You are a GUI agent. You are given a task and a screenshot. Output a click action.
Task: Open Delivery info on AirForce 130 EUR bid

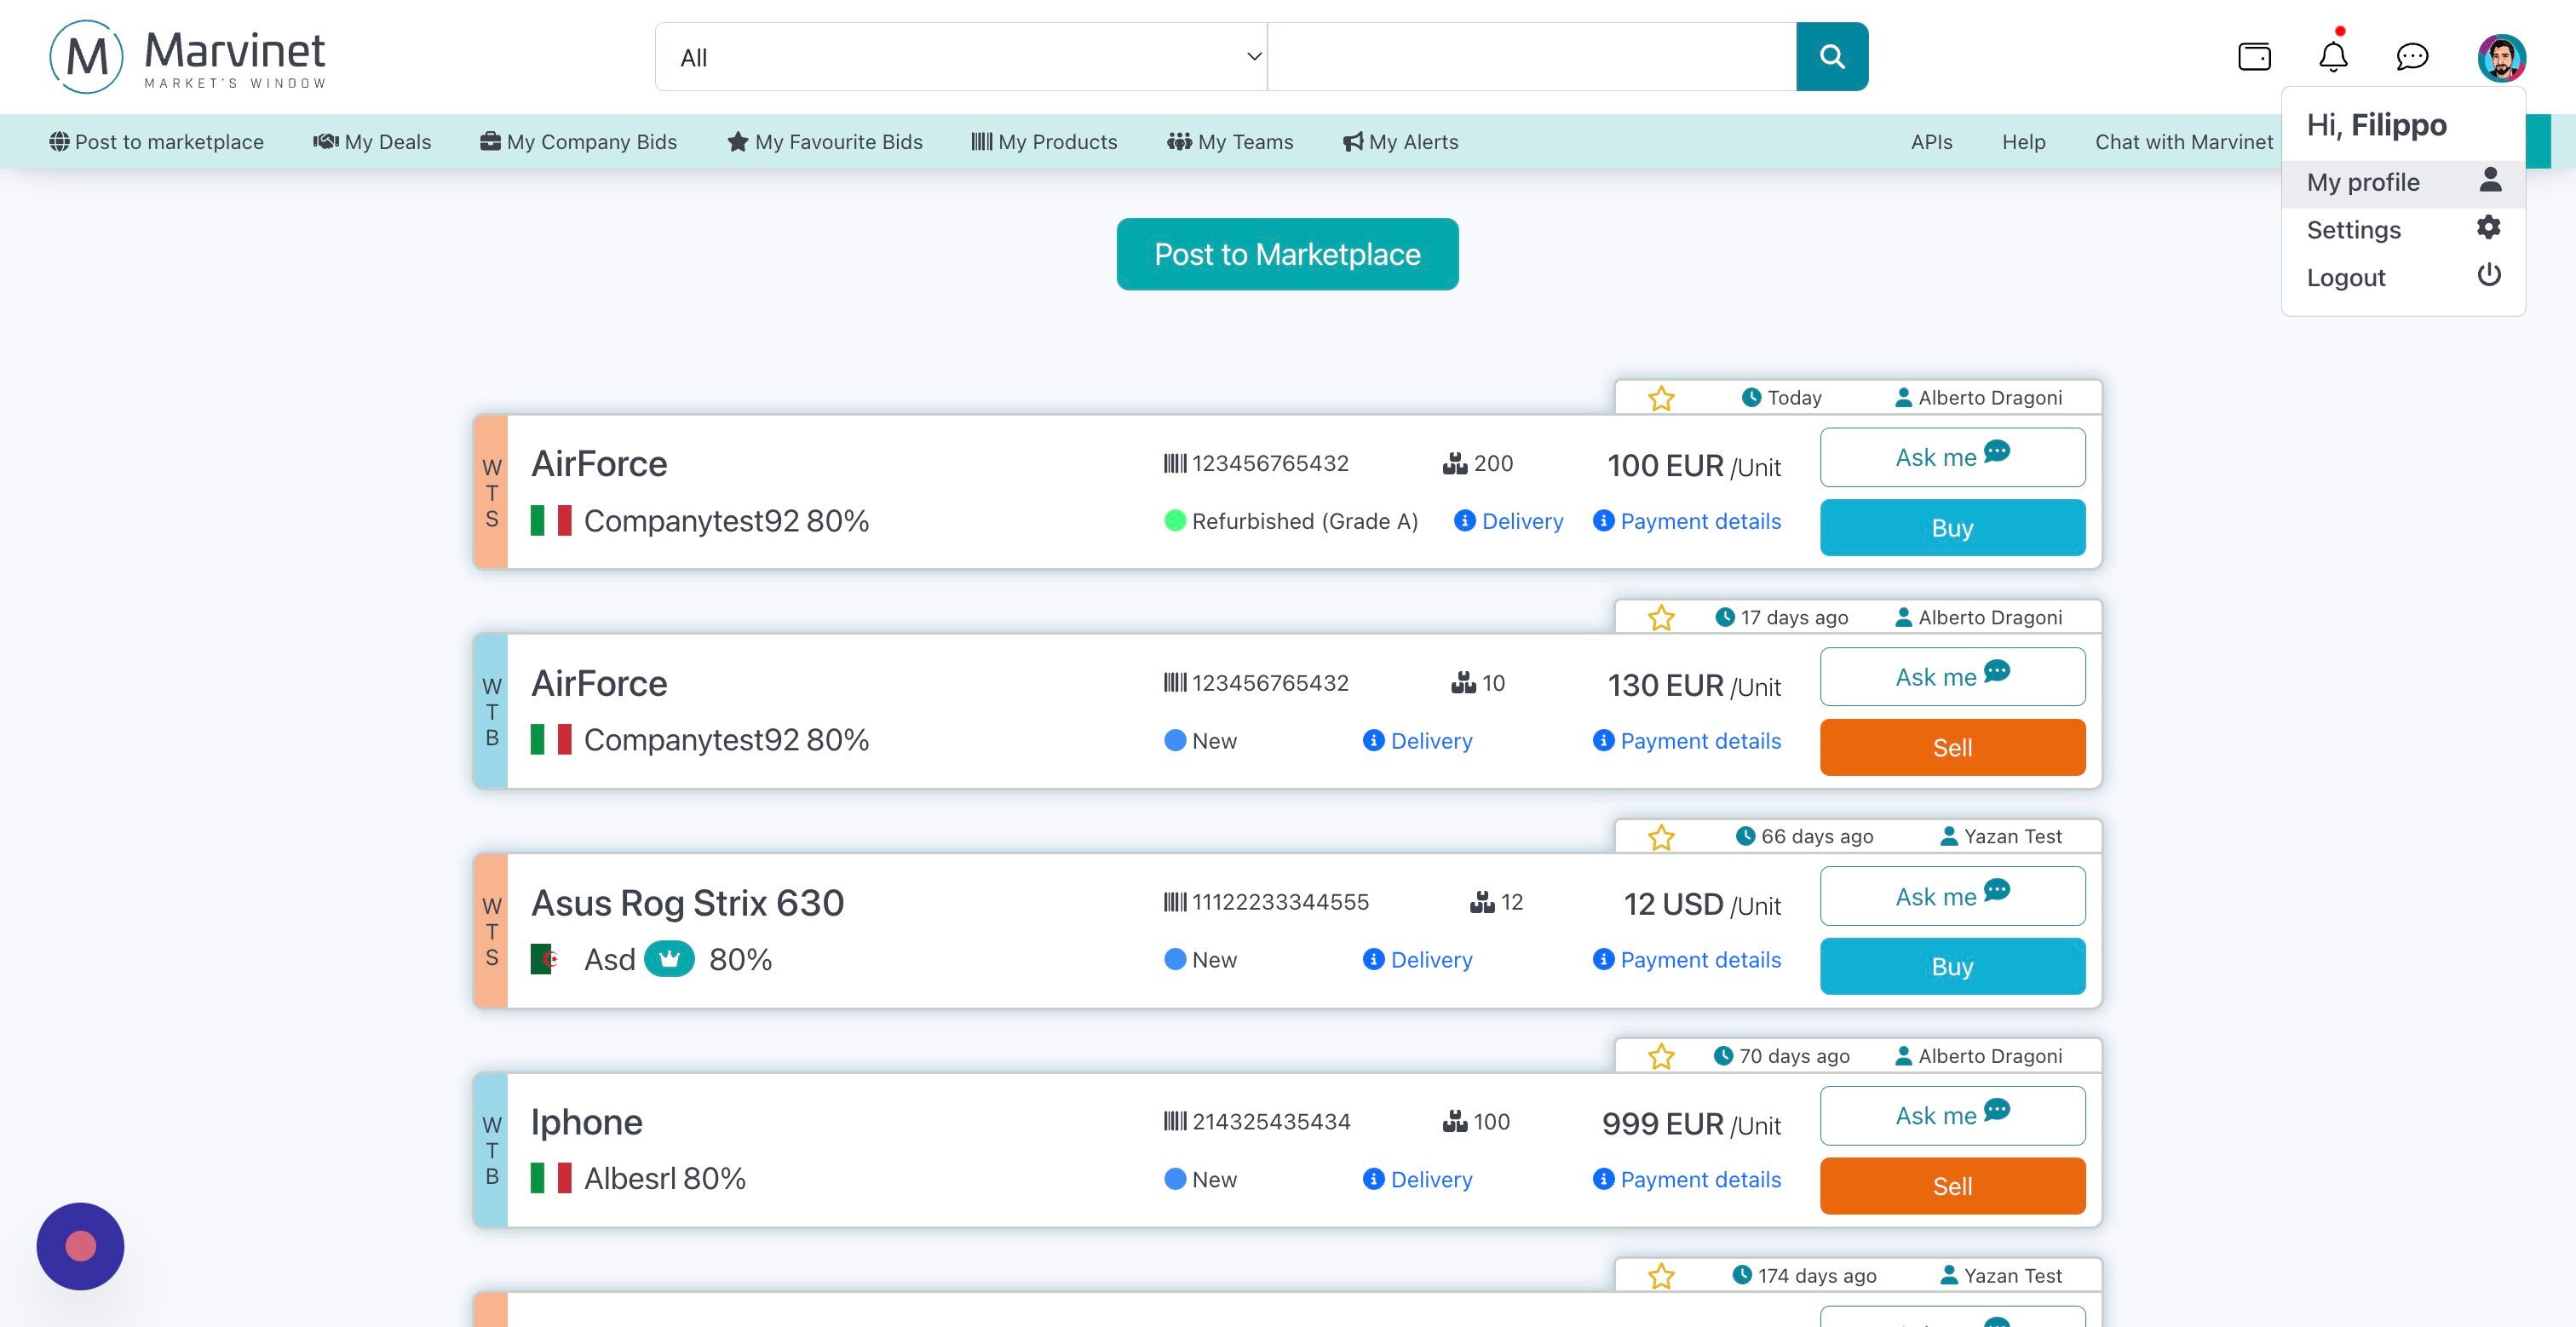pyautogui.click(x=1418, y=741)
